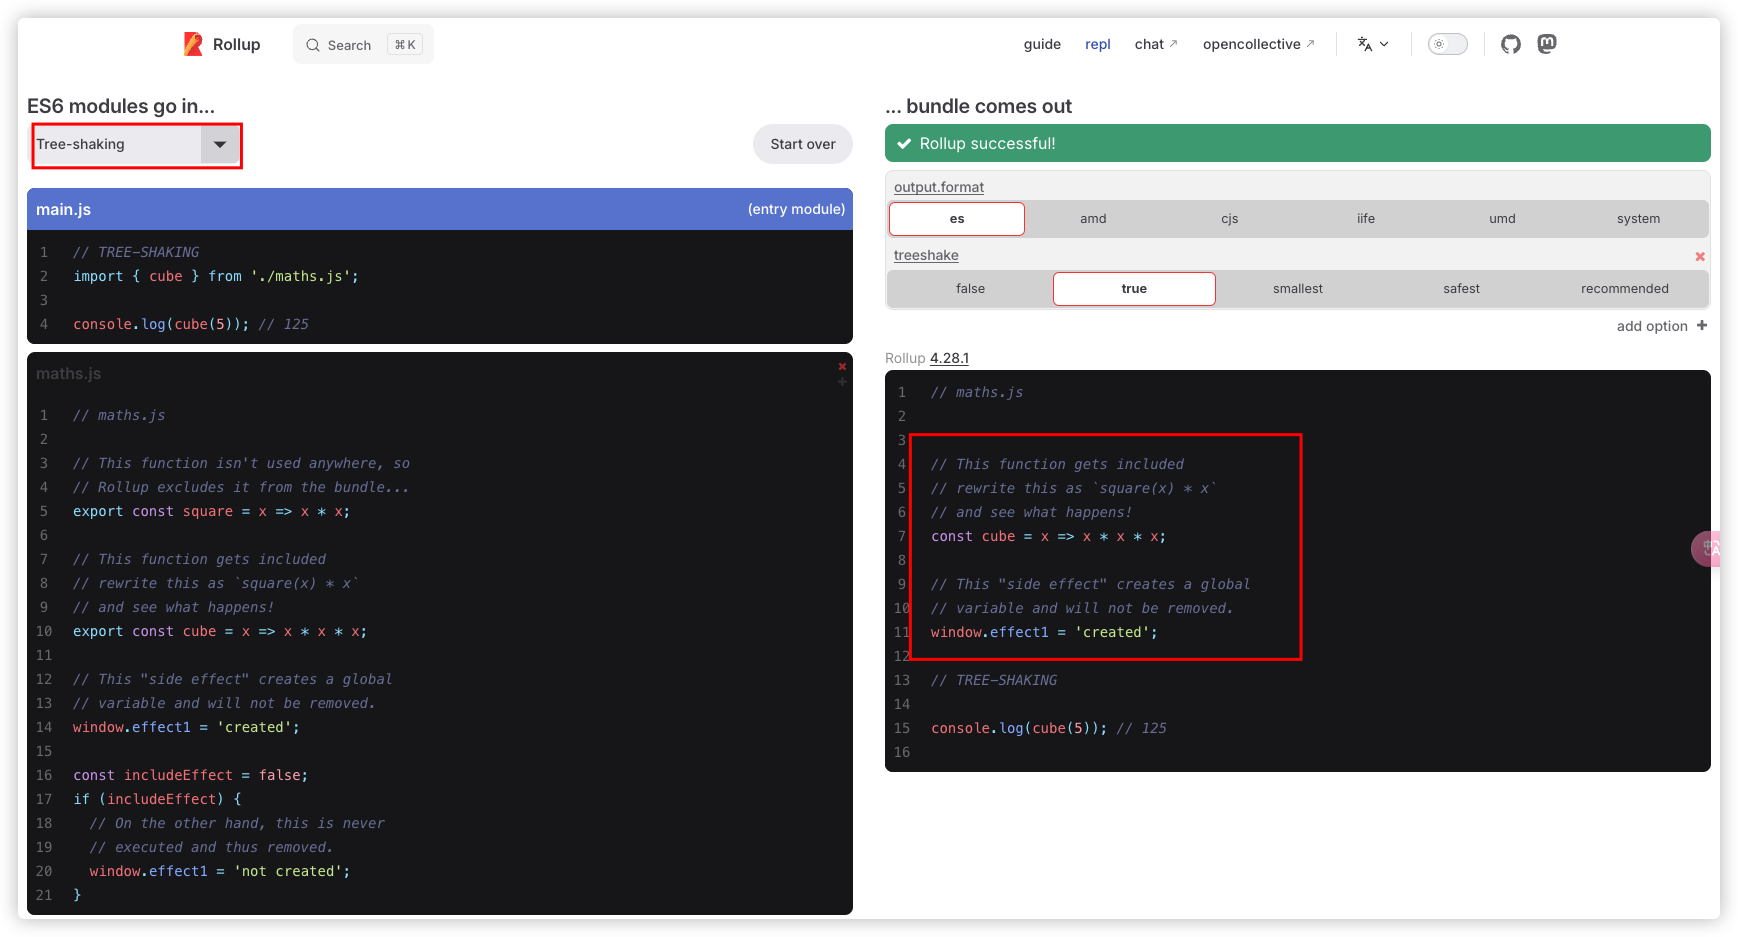Click the Rollup successful status banner
The width and height of the screenshot is (1738, 937).
pos(1297,143)
